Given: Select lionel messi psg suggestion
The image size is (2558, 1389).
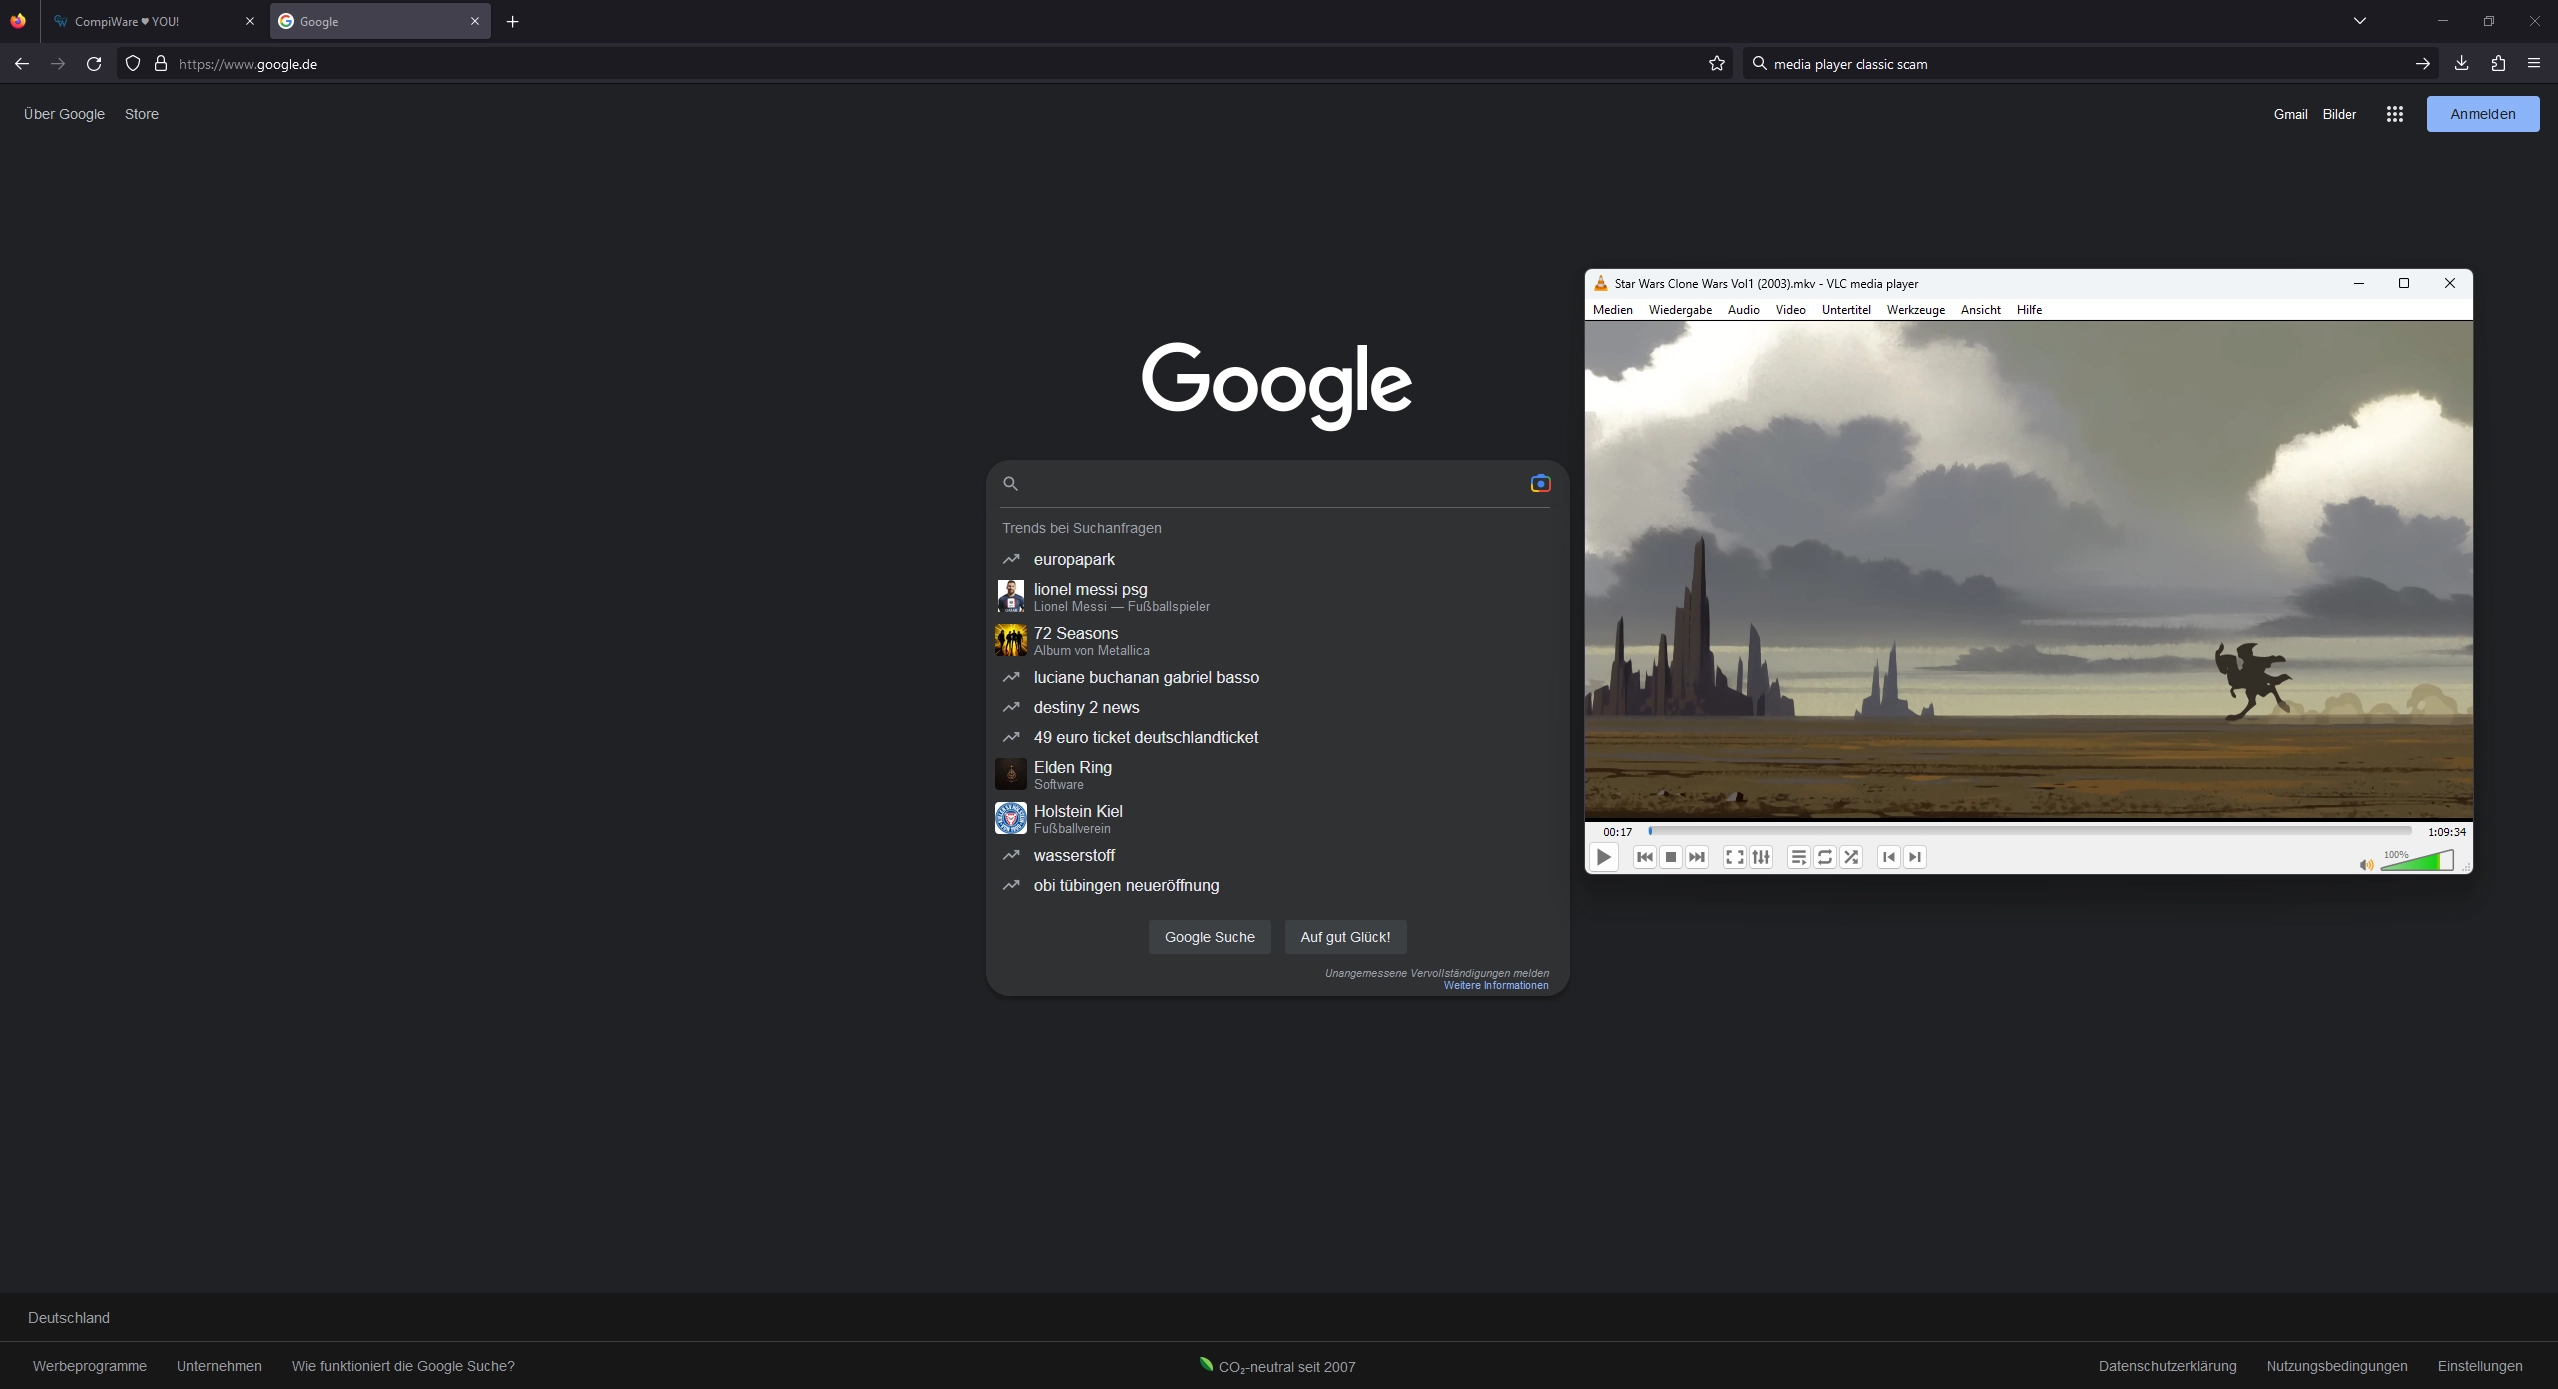Looking at the screenshot, I should coord(1276,597).
